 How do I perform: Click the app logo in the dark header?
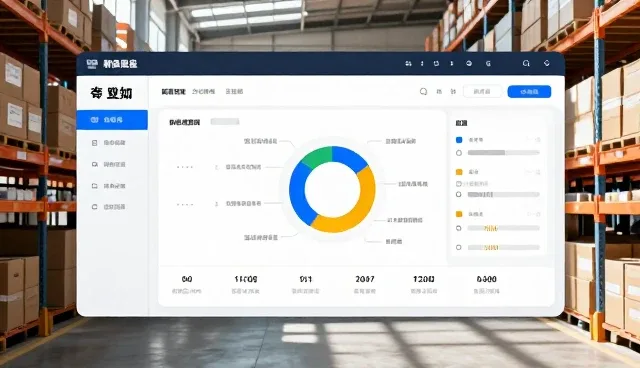92,64
